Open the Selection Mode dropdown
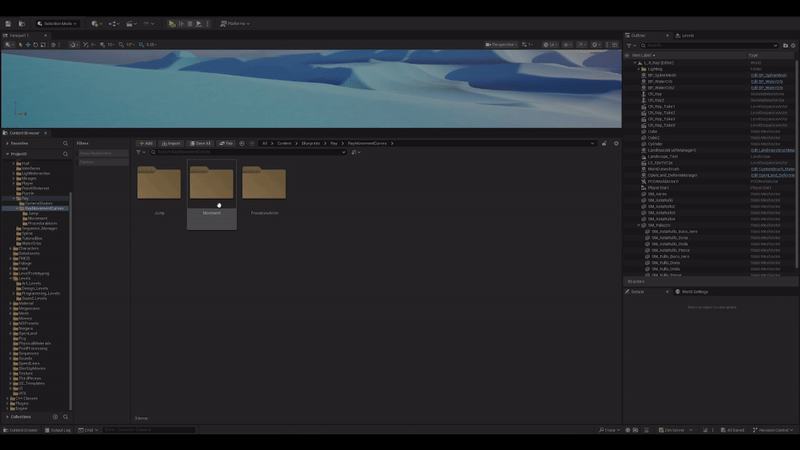Screen dimensions: 800x450 pos(57,23)
